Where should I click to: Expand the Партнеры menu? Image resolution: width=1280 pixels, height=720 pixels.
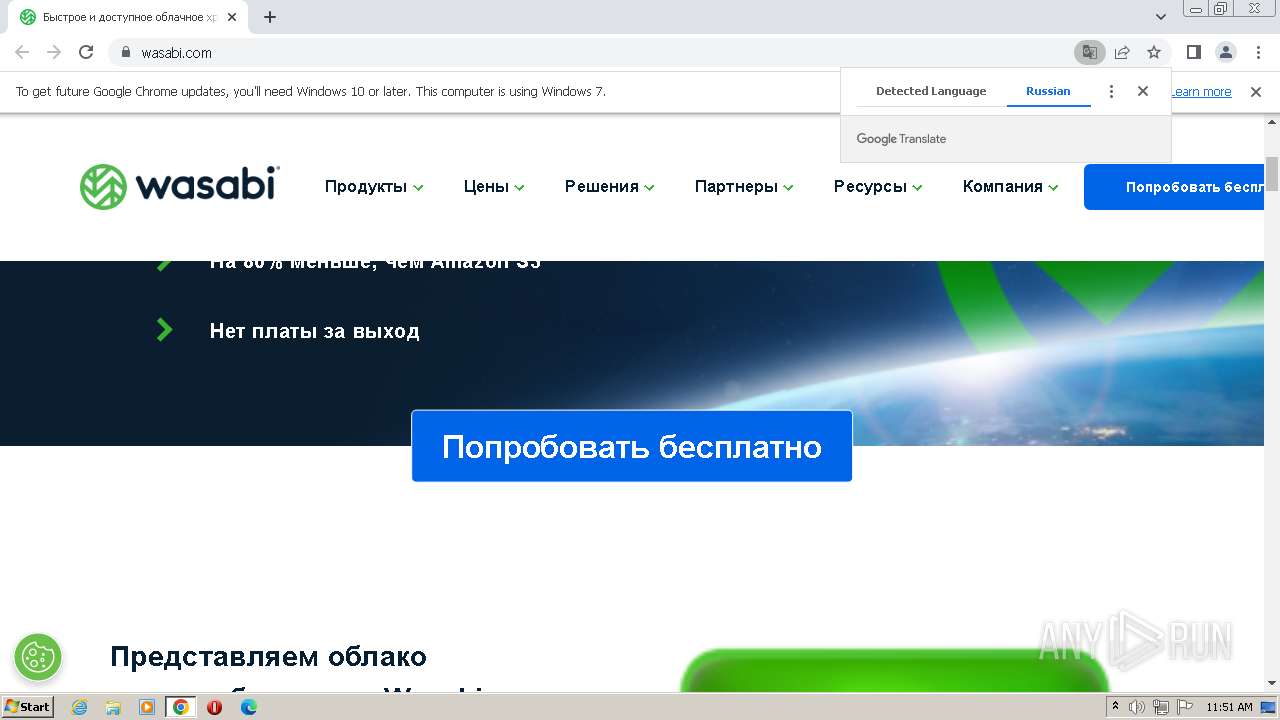[744, 187]
